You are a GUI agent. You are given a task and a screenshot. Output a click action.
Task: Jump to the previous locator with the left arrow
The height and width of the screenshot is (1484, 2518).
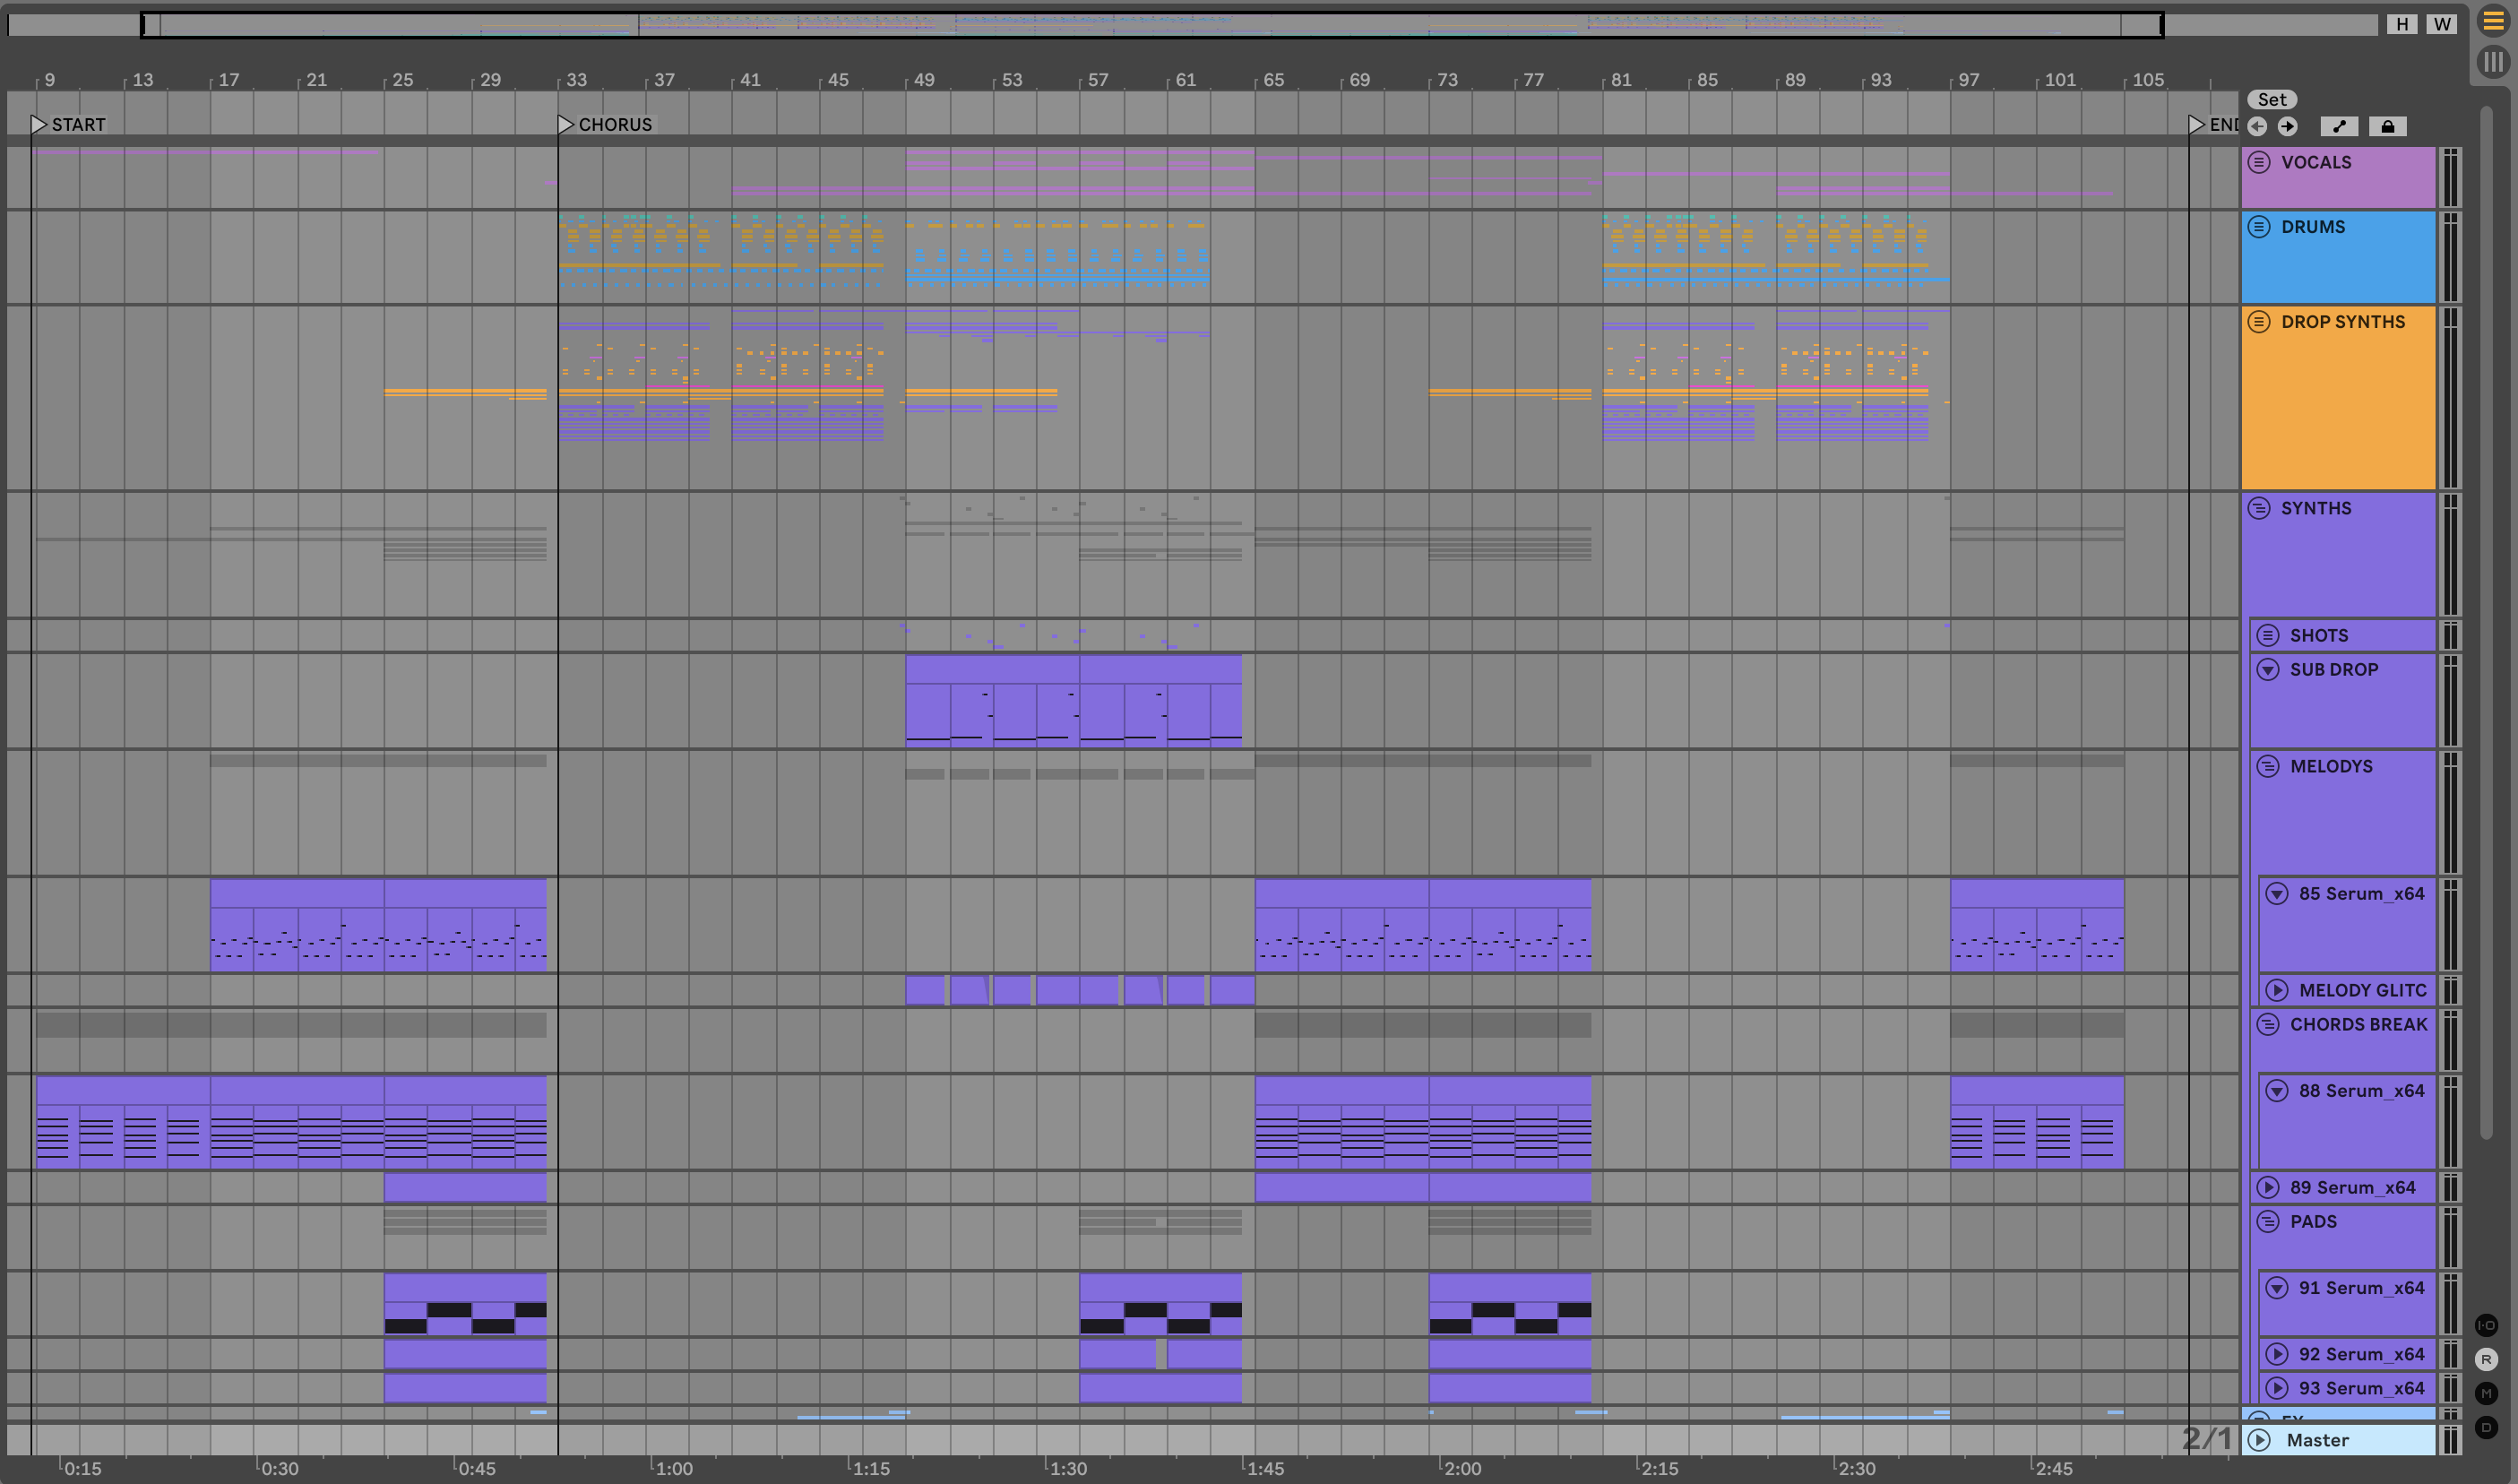coord(2257,126)
